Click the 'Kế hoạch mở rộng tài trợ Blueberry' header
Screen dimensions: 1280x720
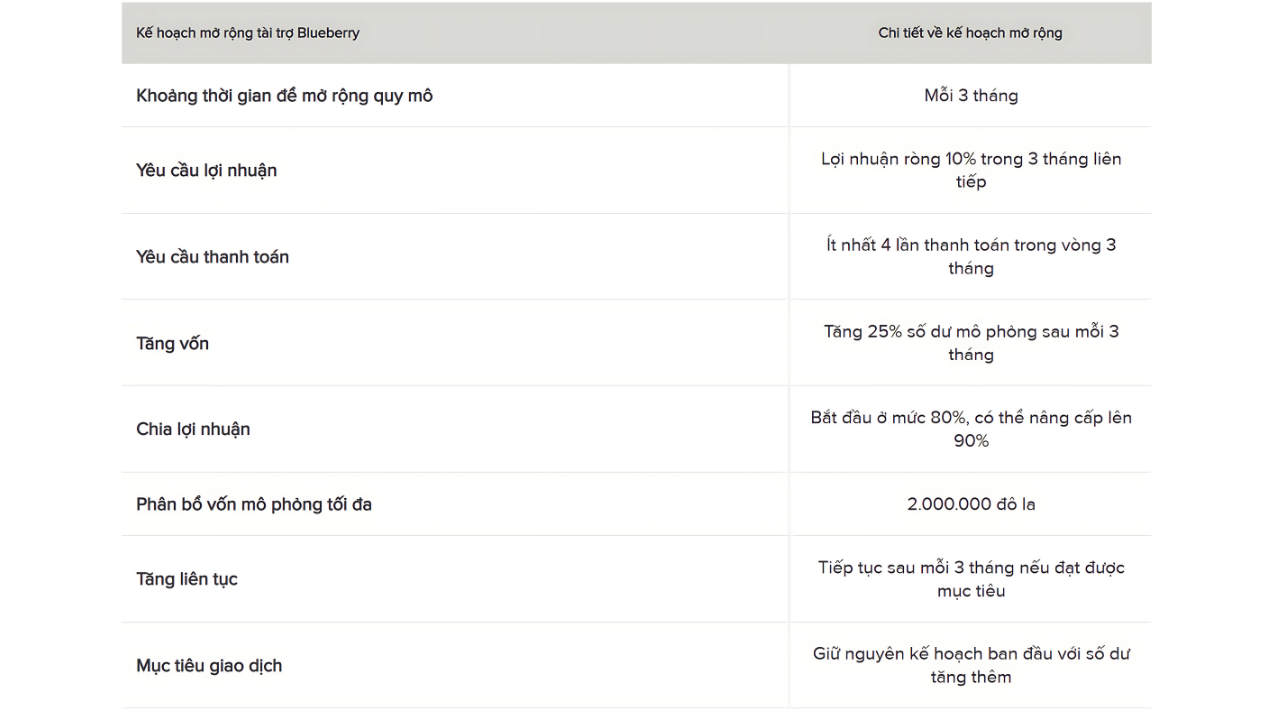[x=247, y=33]
